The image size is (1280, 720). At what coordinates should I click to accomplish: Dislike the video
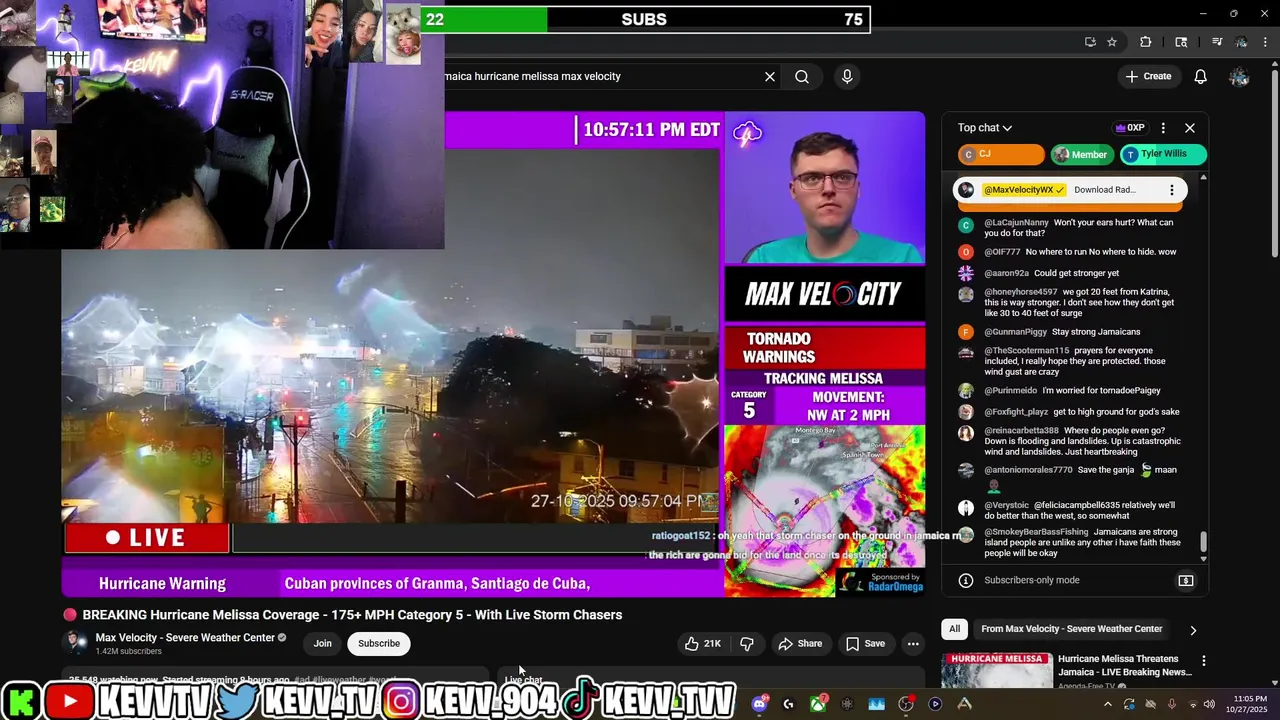click(x=747, y=644)
